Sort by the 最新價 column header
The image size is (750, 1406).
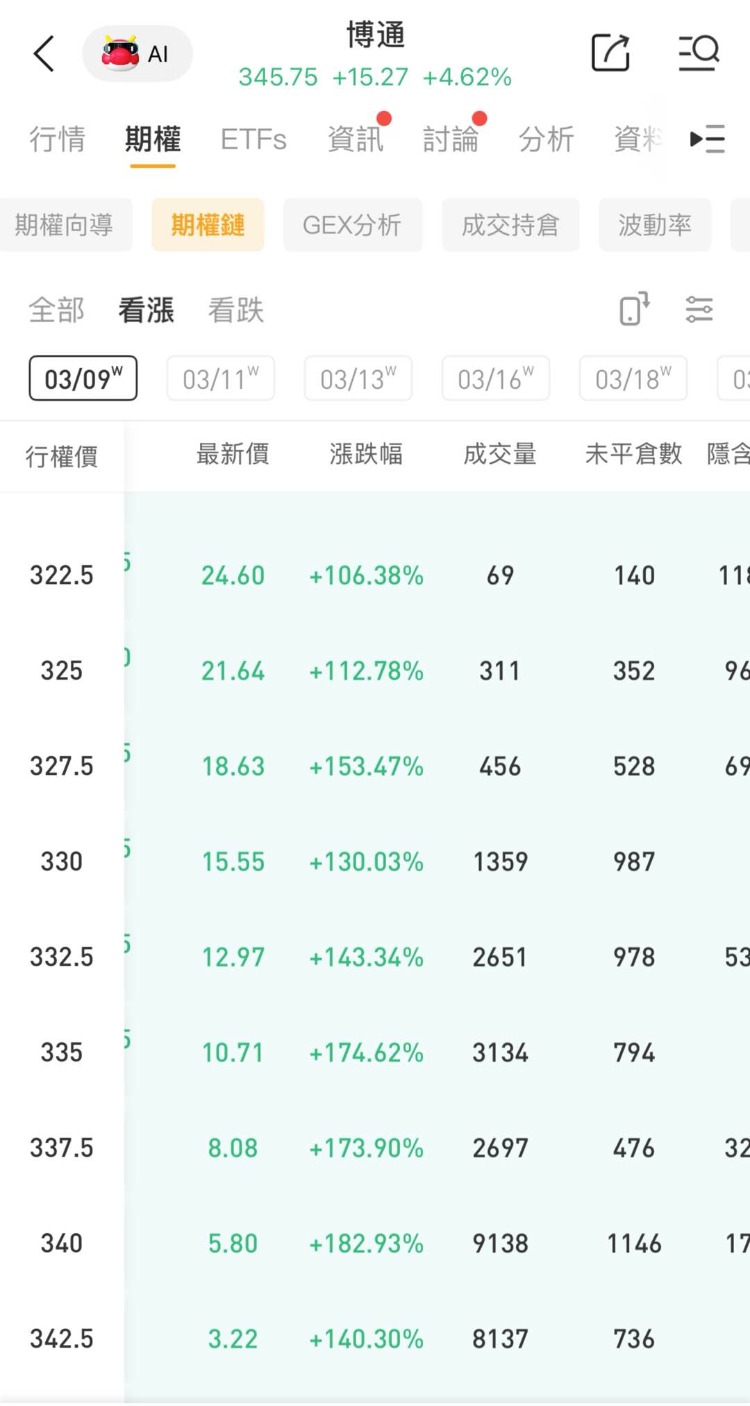point(233,455)
